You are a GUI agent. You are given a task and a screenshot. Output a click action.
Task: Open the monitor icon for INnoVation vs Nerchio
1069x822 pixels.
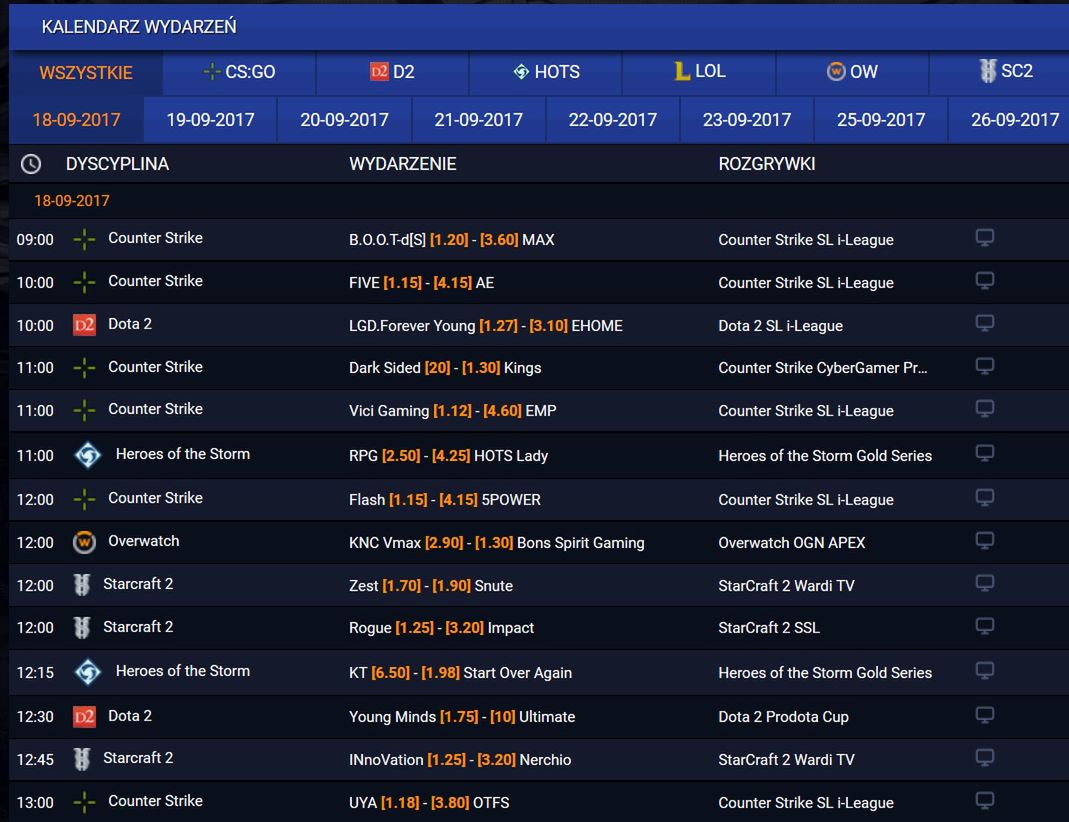click(x=984, y=758)
